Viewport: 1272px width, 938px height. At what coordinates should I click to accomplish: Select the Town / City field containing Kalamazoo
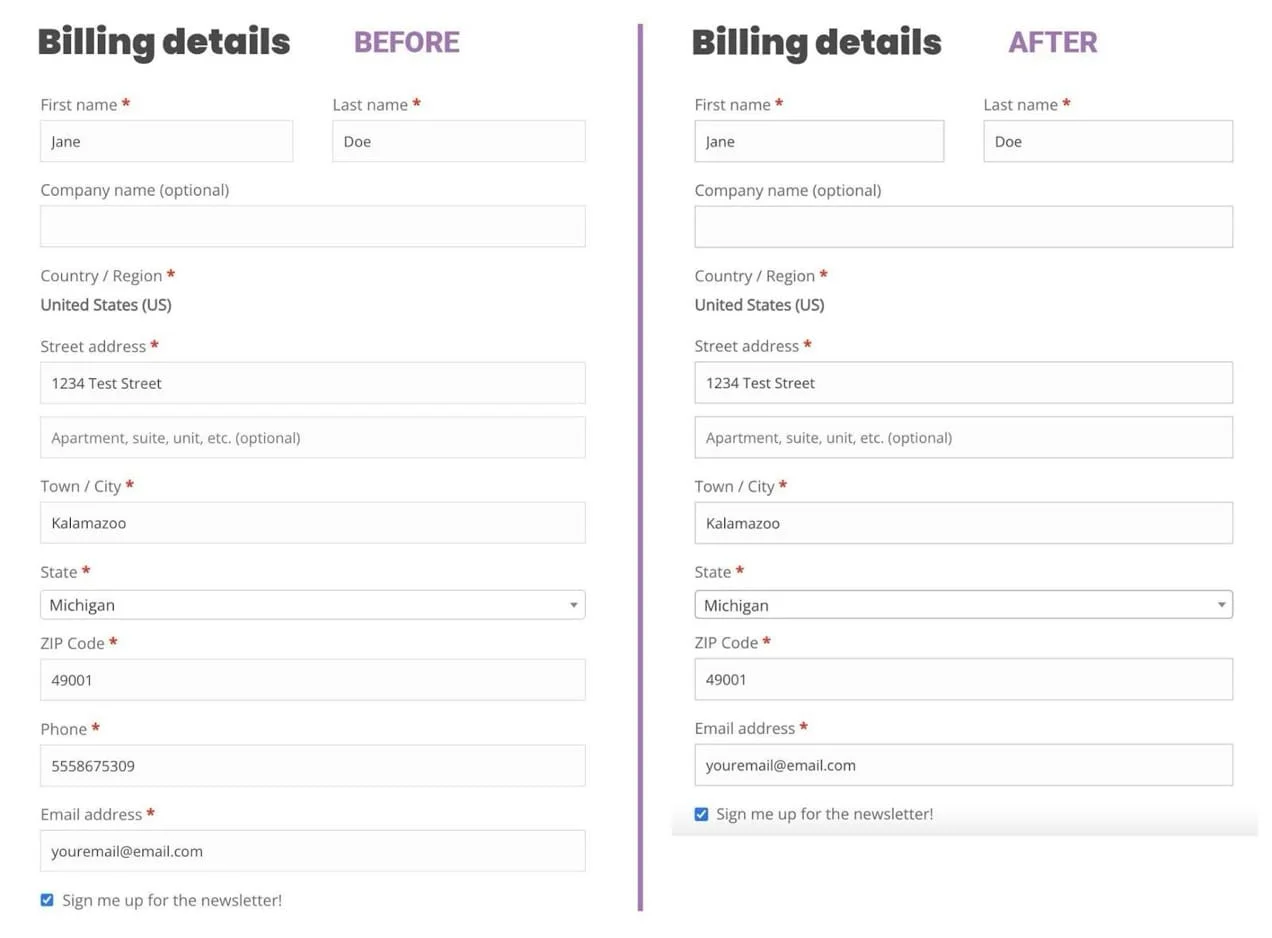(x=312, y=522)
